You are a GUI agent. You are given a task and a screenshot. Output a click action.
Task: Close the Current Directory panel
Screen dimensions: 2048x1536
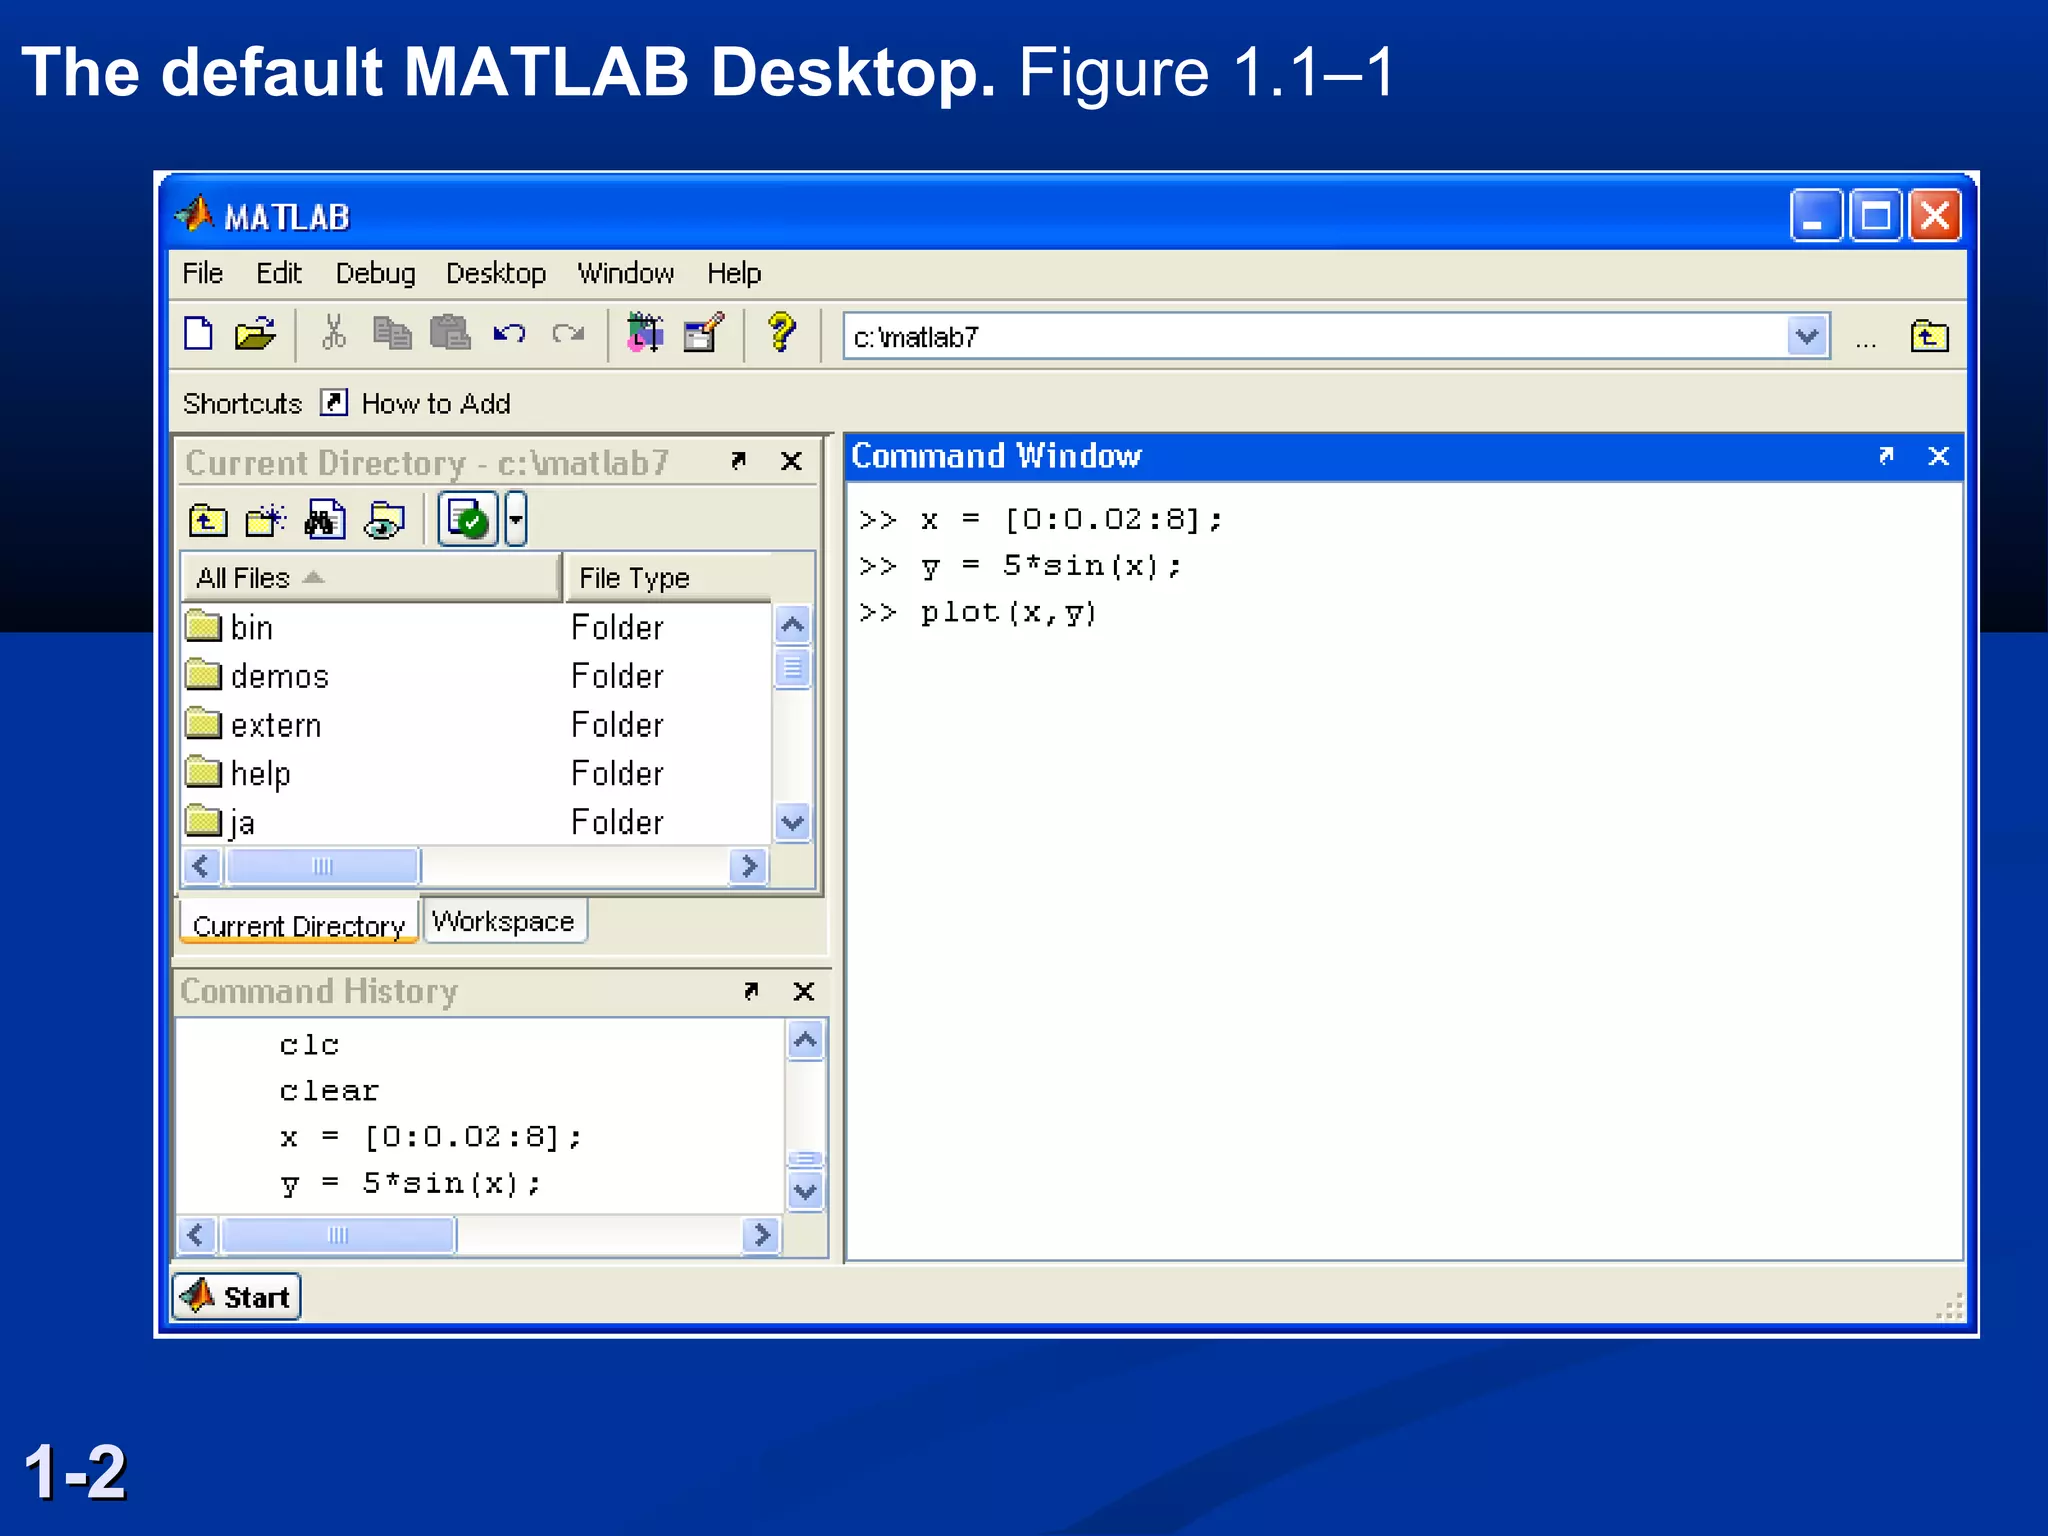[791, 460]
